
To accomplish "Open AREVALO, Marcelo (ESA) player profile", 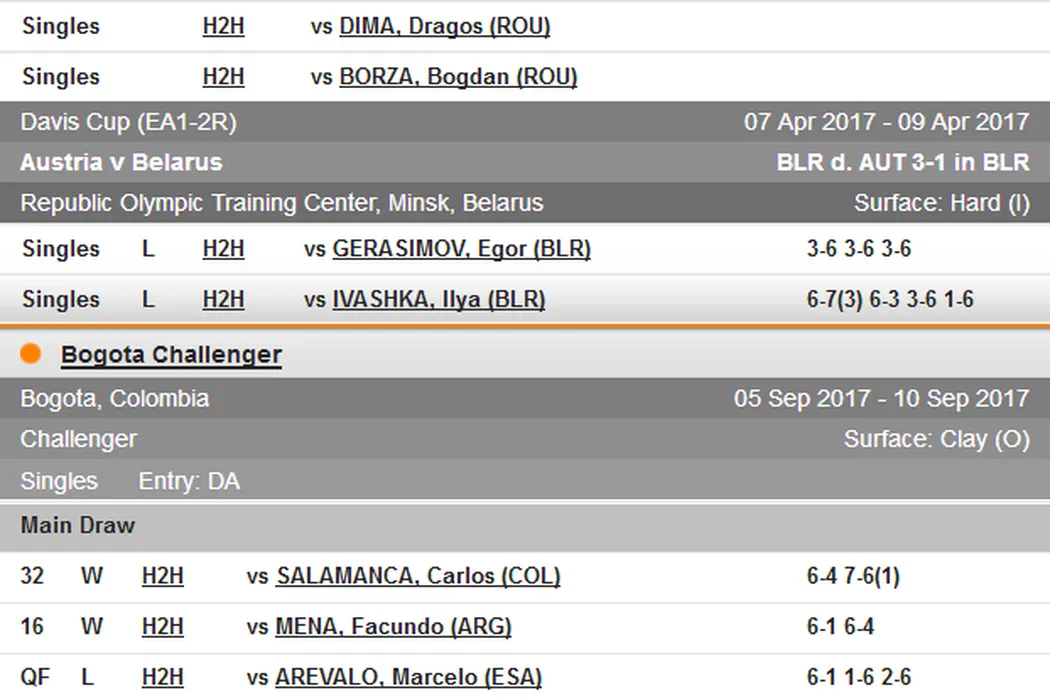I will (x=408, y=677).
